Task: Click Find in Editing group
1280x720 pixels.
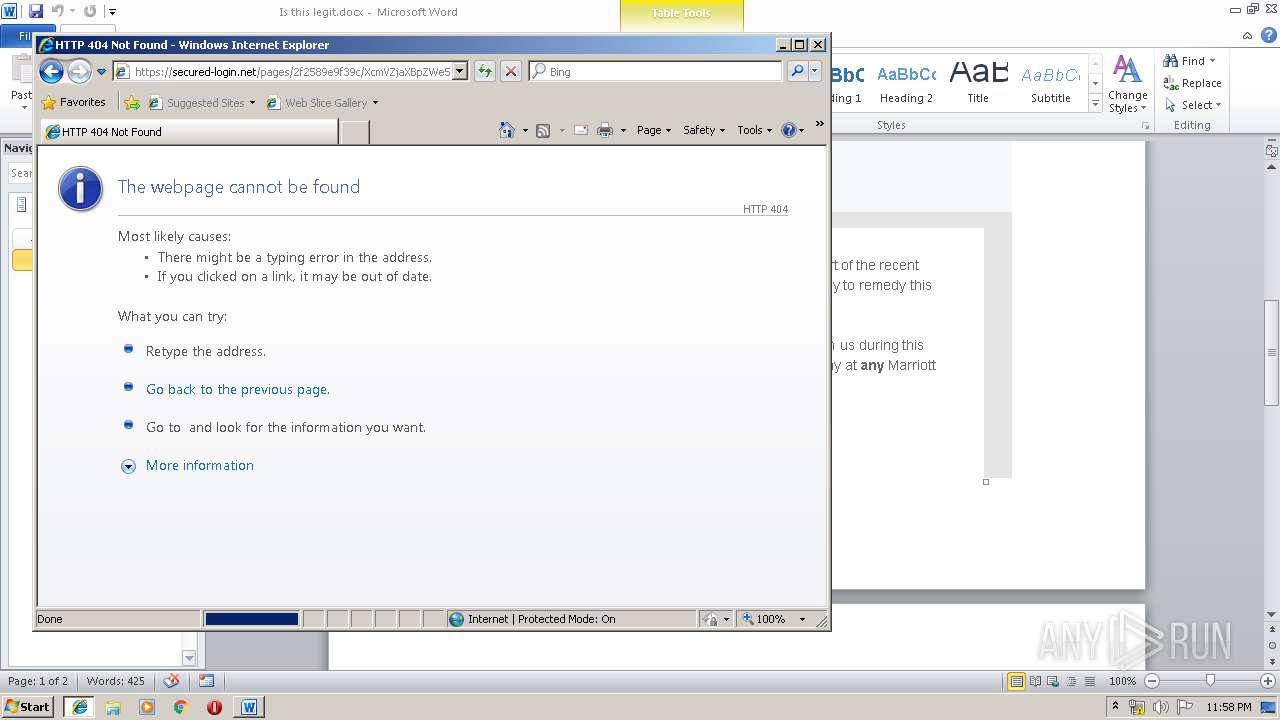Action: pyautogui.click(x=1190, y=61)
